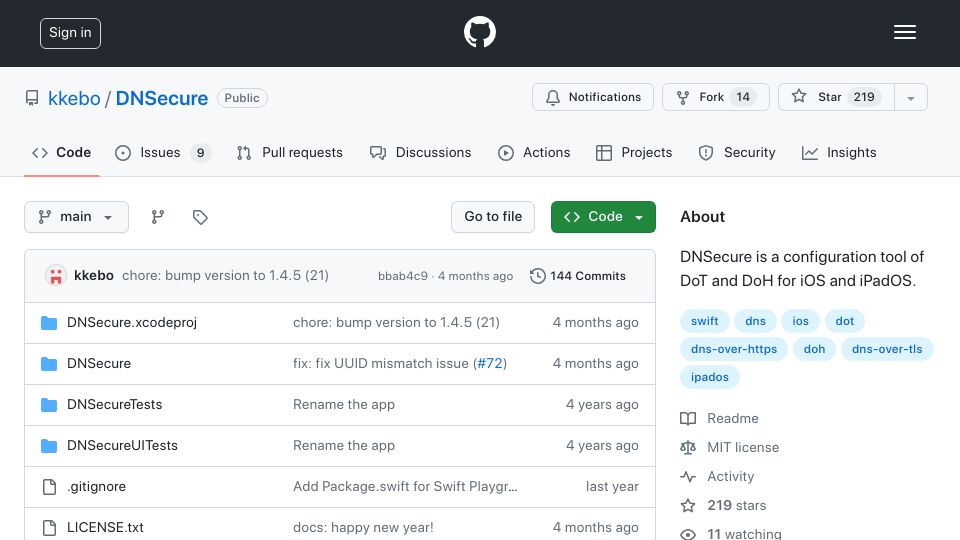Viewport: 960px width, 540px height.
Task: Open kkebo author link in commit row
Action: point(94,276)
